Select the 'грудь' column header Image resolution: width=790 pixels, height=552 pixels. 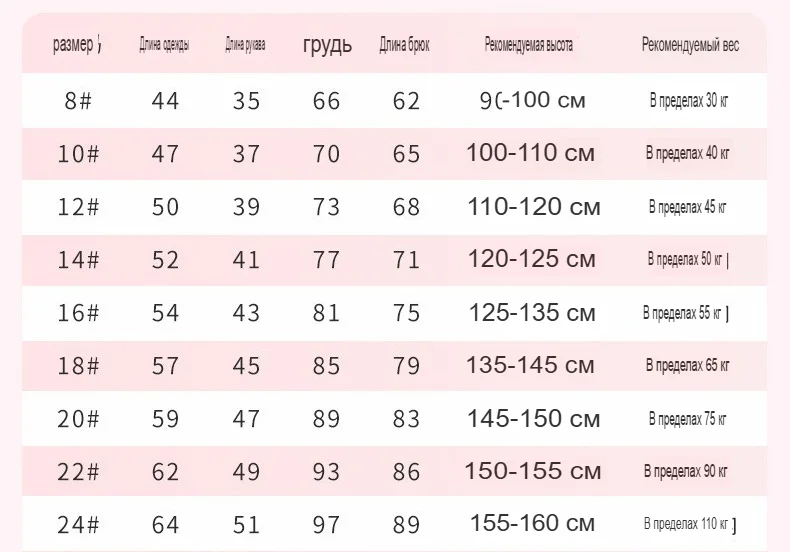327,45
